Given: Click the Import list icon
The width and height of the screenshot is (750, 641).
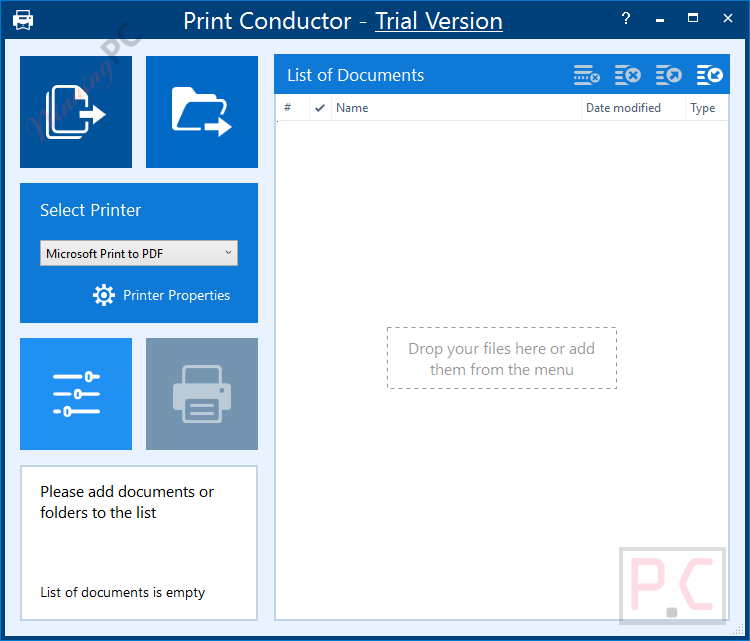Looking at the screenshot, I should 709,75.
